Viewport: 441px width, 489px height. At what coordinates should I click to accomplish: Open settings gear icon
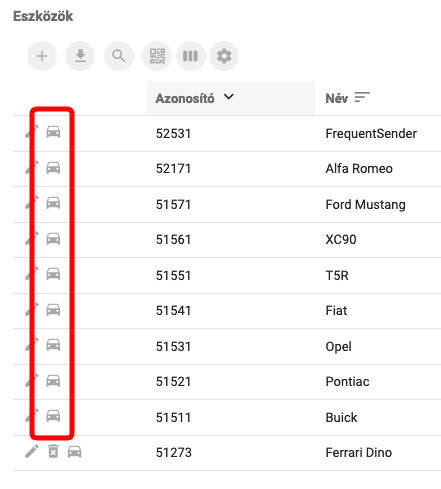[224, 56]
